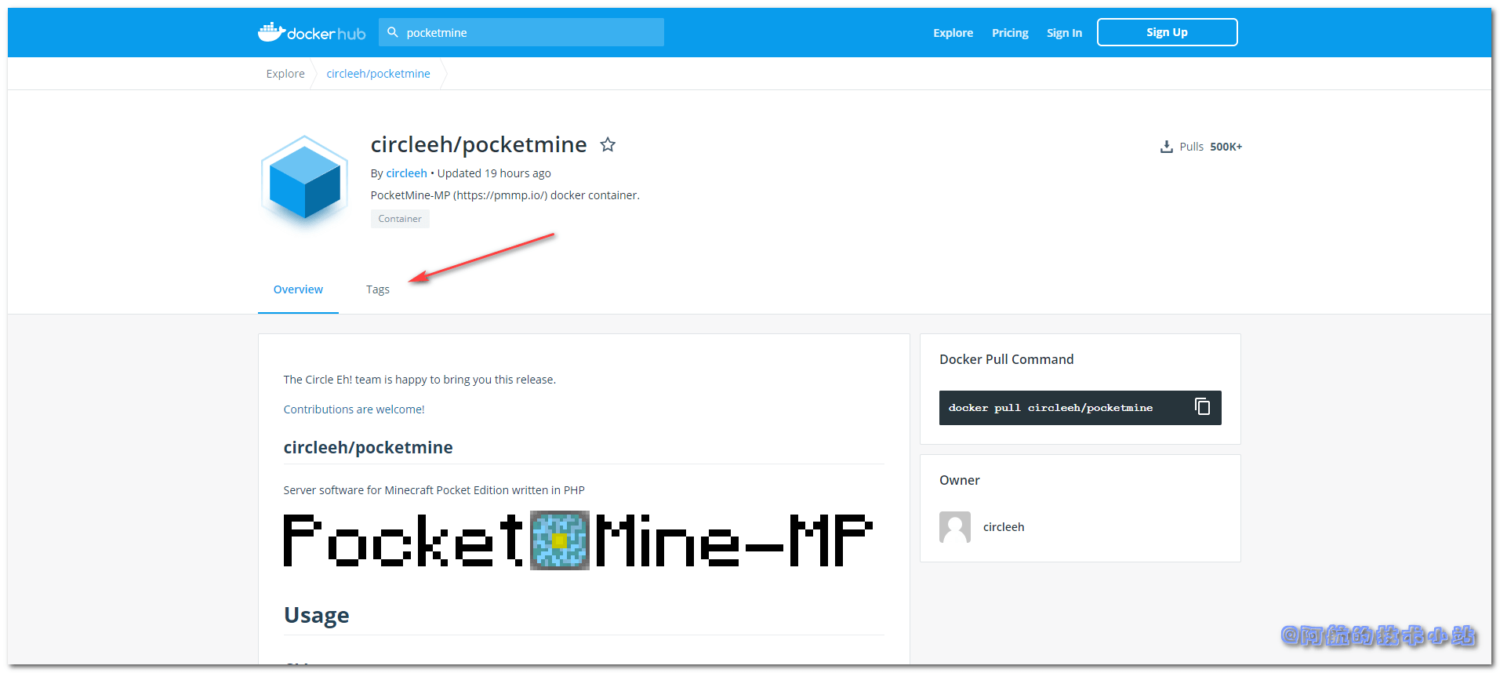Image resolution: width=1500 pixels, height=673 pixels.
Task: Click the Container label badge
Action: pos(400,218)
